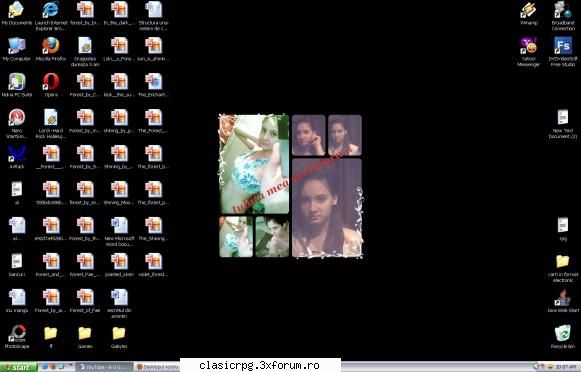Select the Mozilla Firefox desktop shortcut
This screenshot has width=581, height=372.
(x=51, y=49)
